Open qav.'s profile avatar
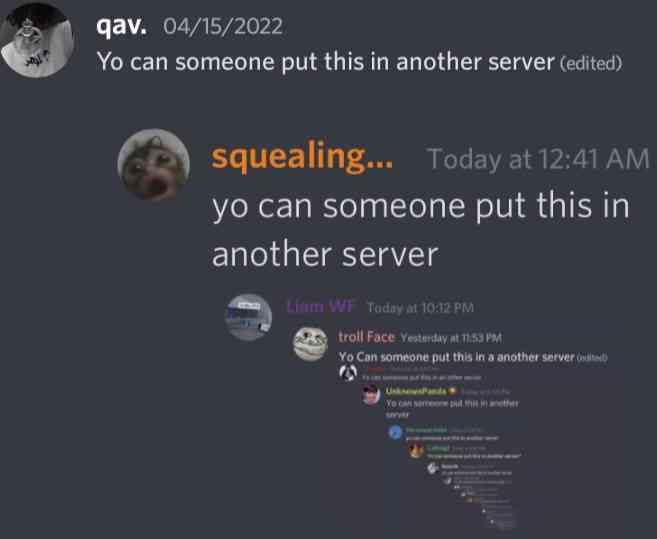The image size is (657, 539). tap(37, 40)
